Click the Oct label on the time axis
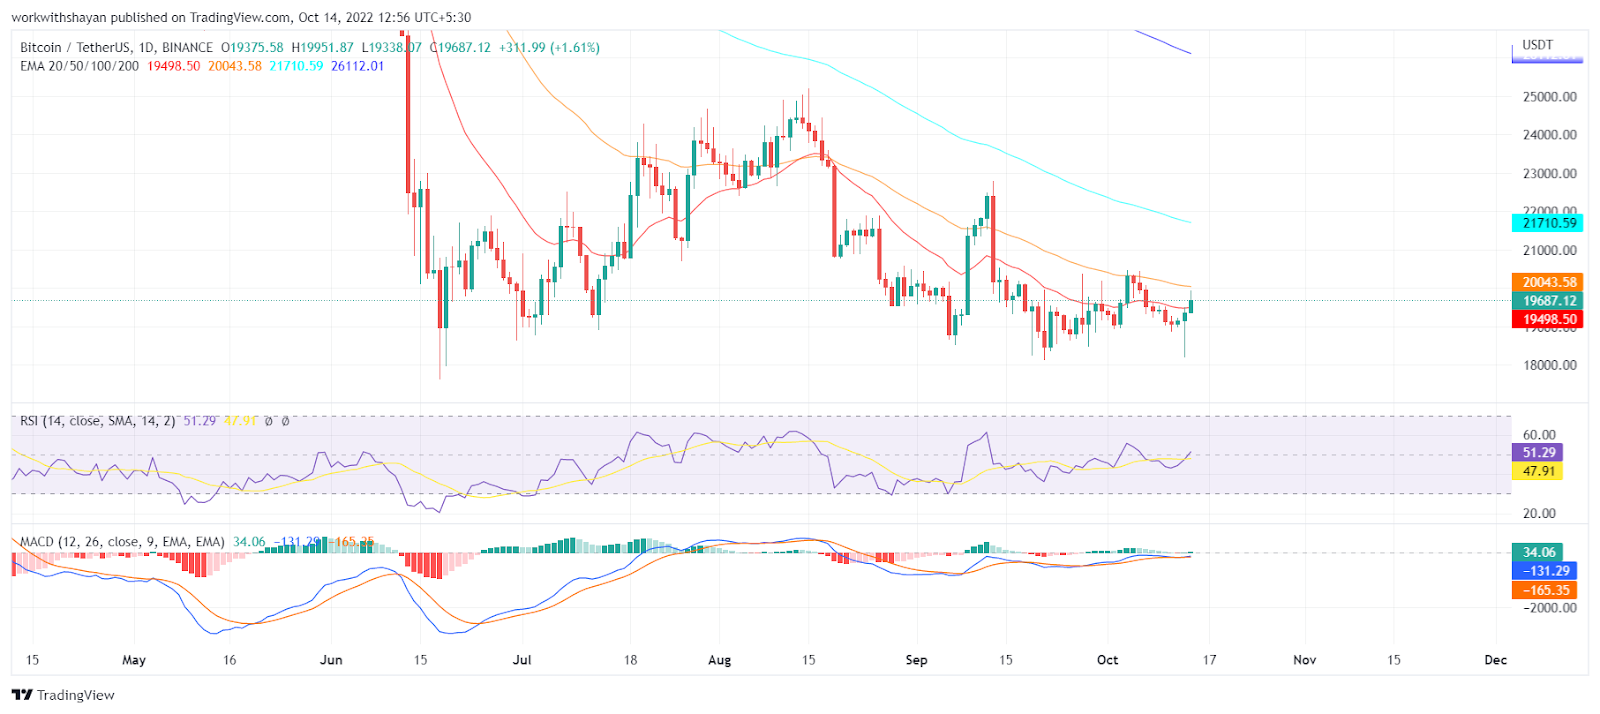The height and width of the screenshot is (714, 1600). point(1108,660)
